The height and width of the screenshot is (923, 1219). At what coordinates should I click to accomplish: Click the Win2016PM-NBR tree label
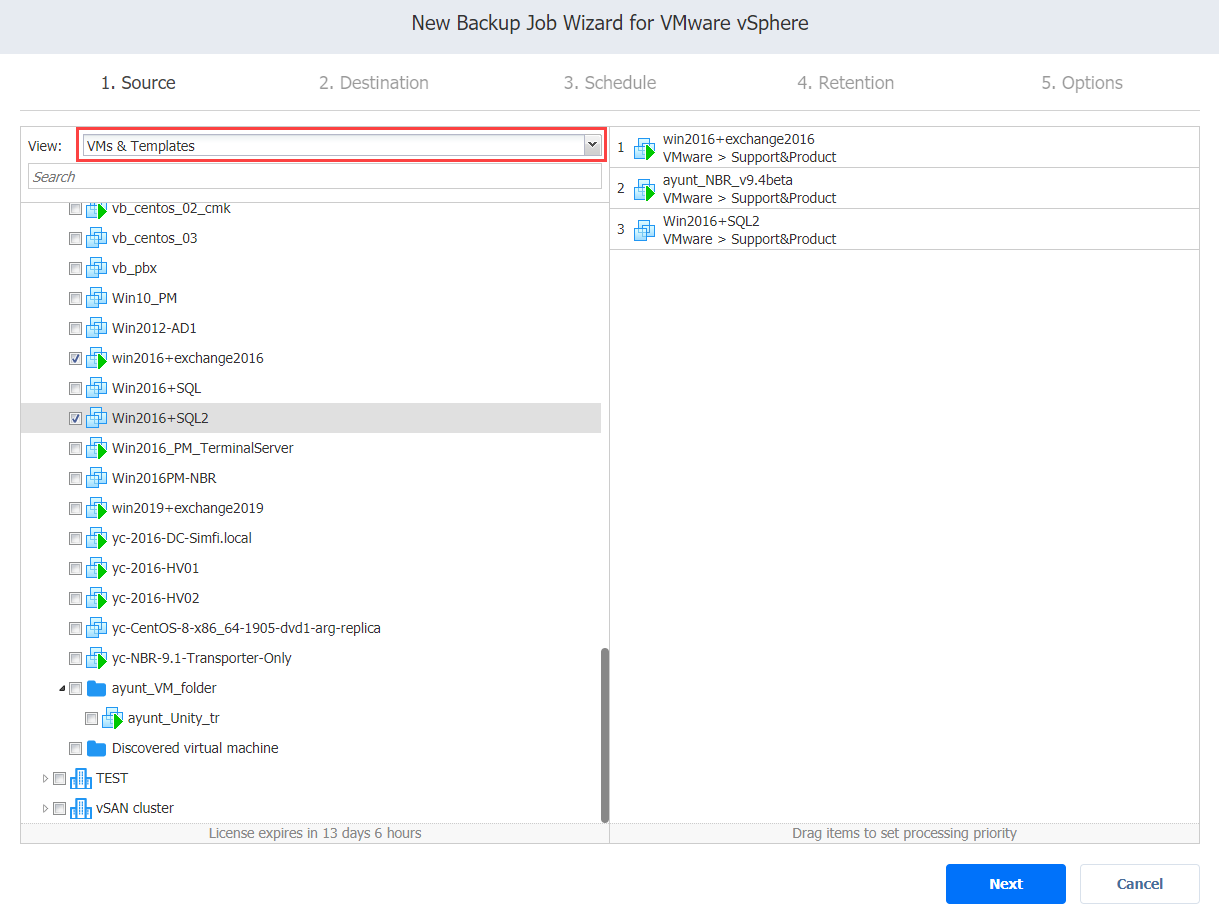(164, 478)
